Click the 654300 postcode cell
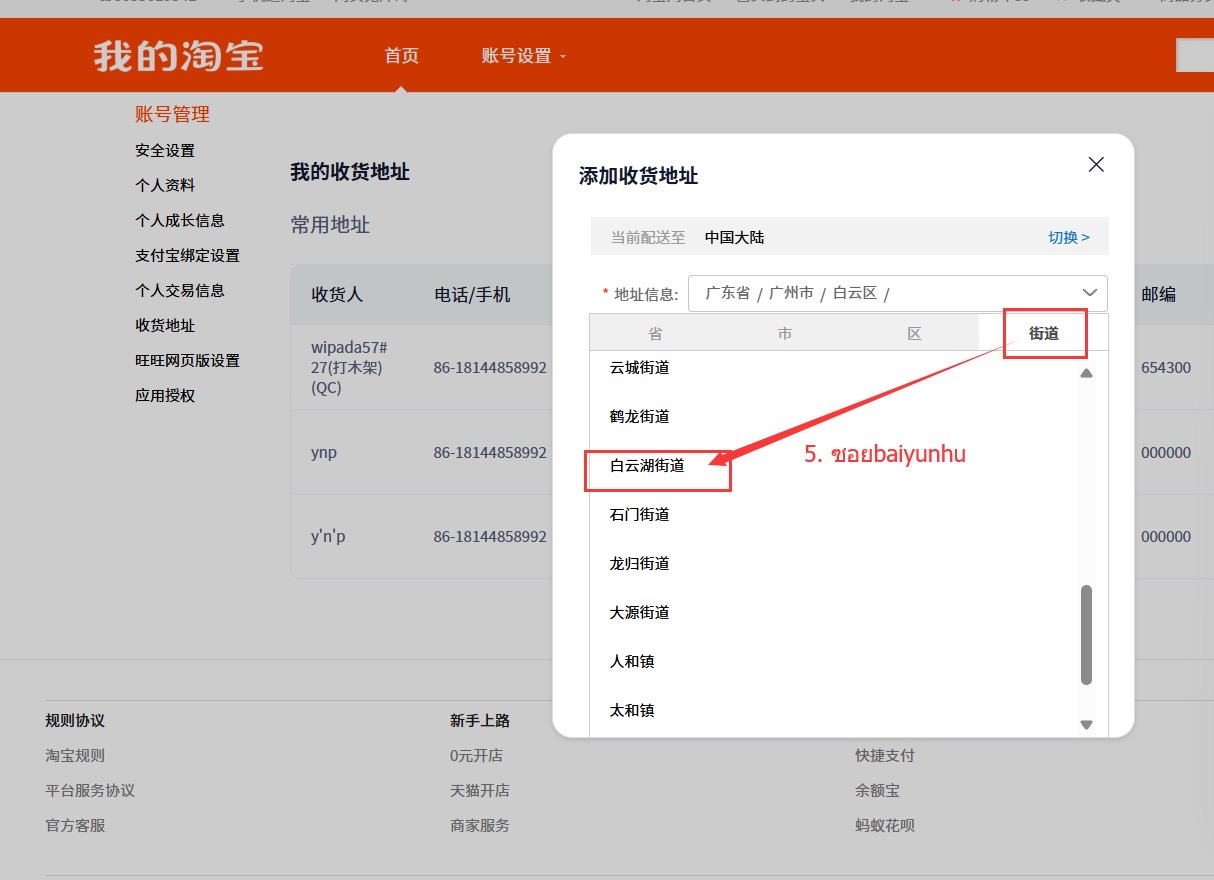 tap(1166, 368)
